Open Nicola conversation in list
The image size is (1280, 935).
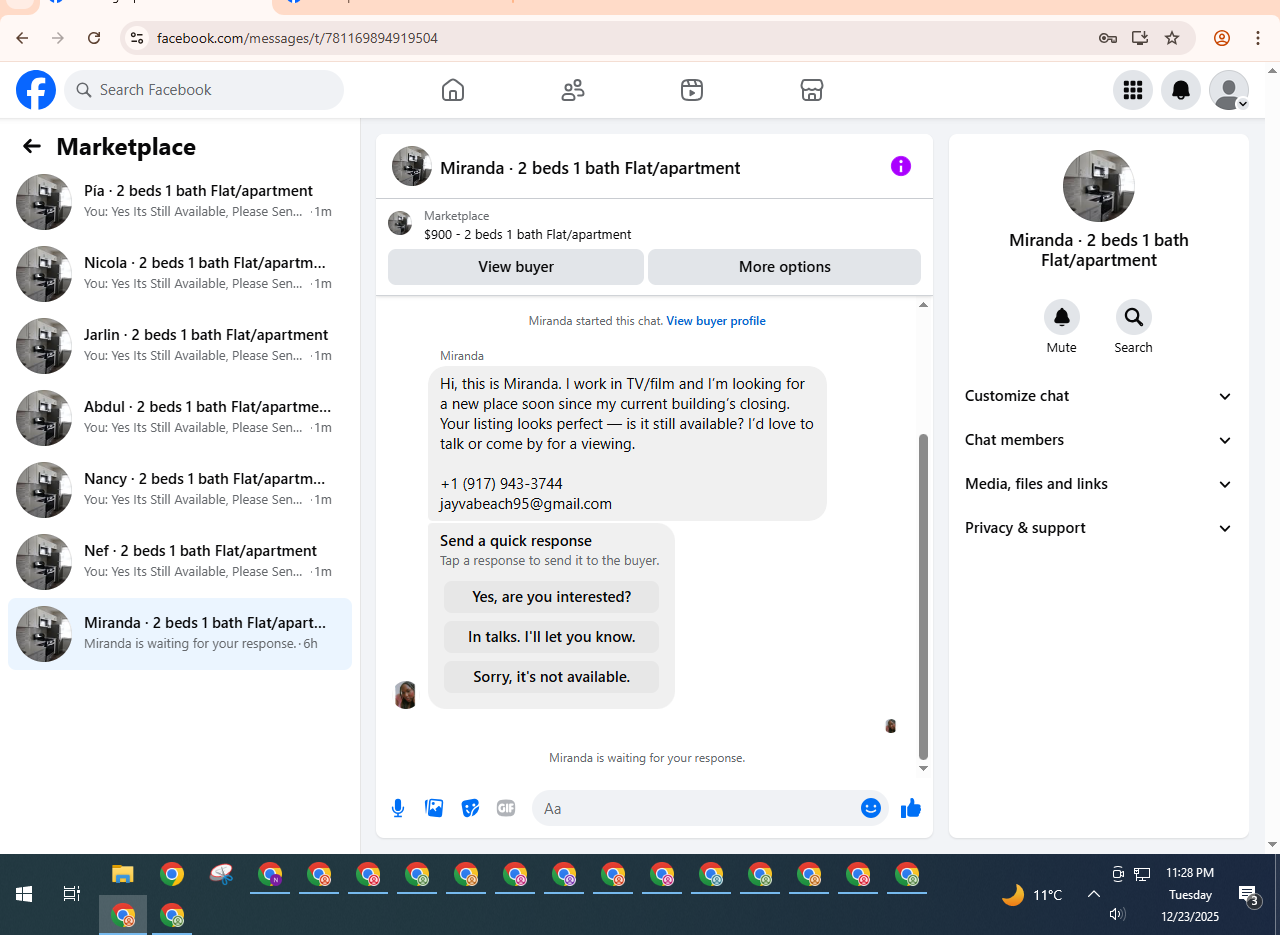180,274
